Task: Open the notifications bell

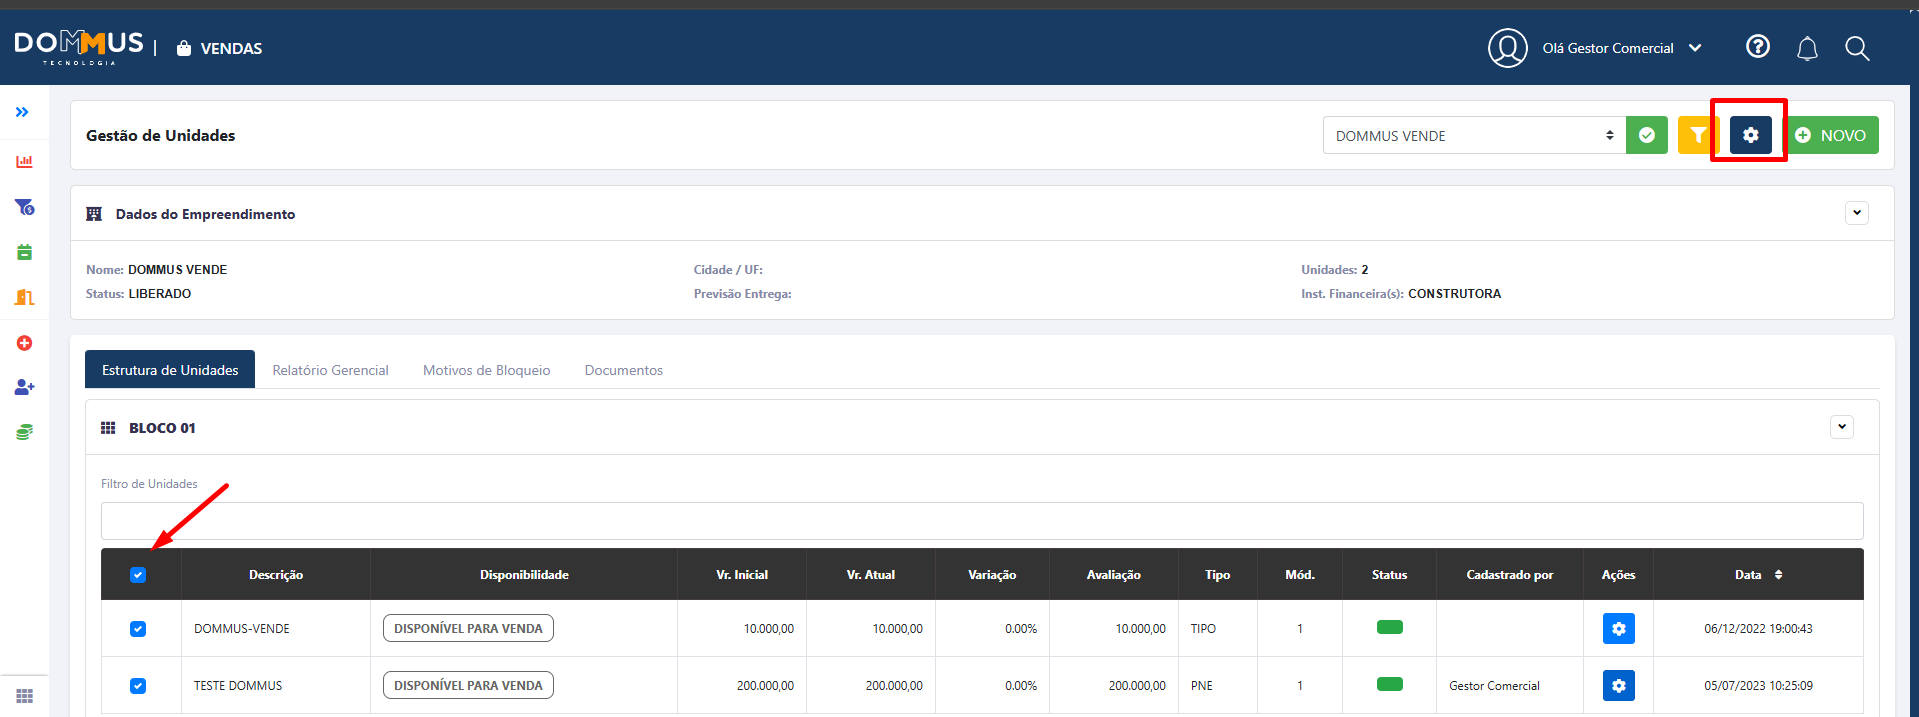Action: click(1807, 48)
